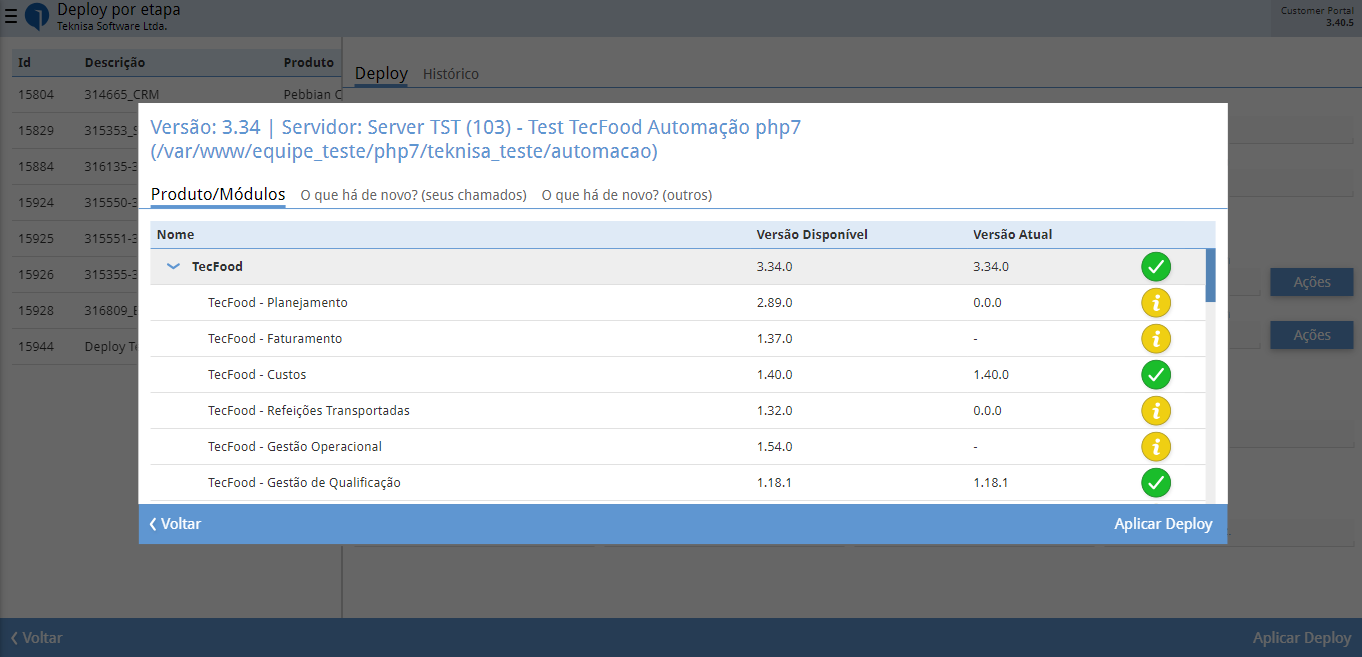This screenshot has height=657, width=1362.
Task: Select TecFood - Gestão Operacional row
Action: (x=678, y=447)
